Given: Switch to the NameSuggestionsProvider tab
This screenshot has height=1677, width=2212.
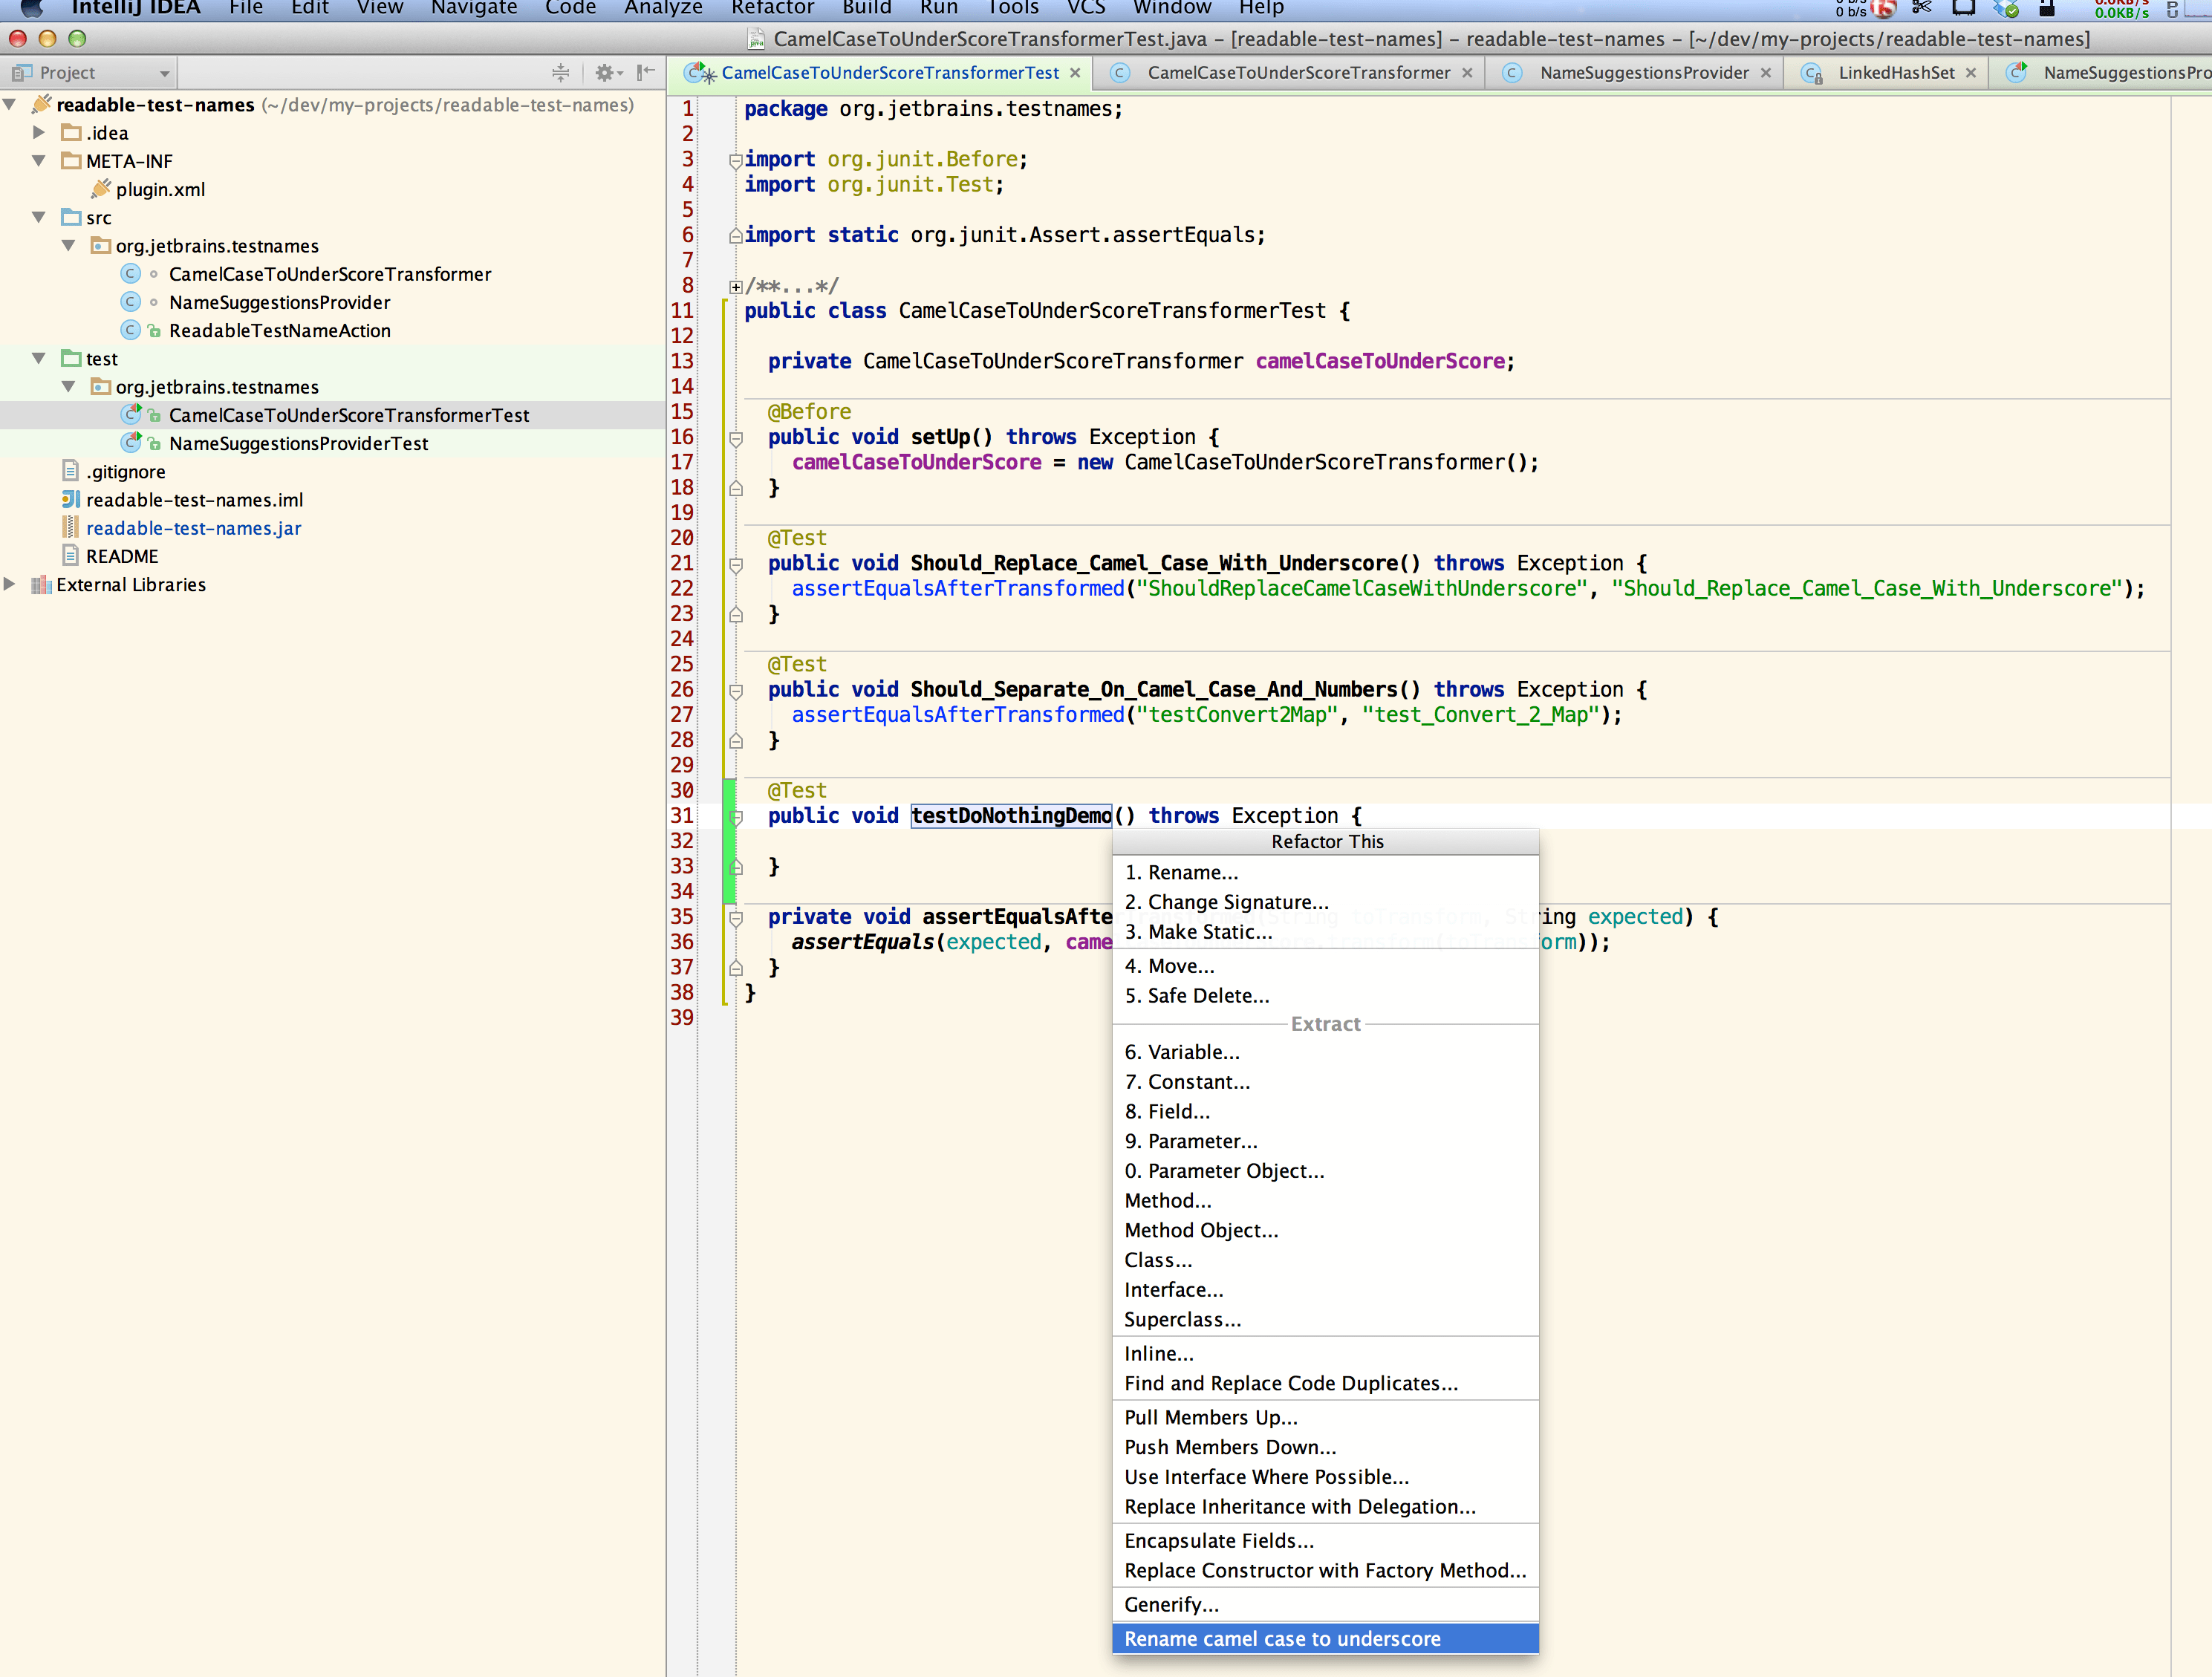Looking at the screenshot, I should [1643, 73].
